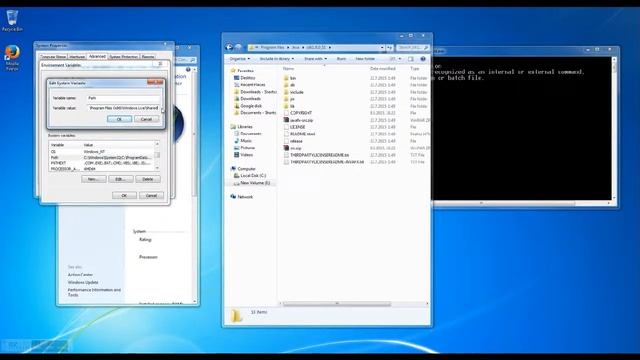
Task: Select the Advanced tab in System Properties
Action: (x=97, y=56)
